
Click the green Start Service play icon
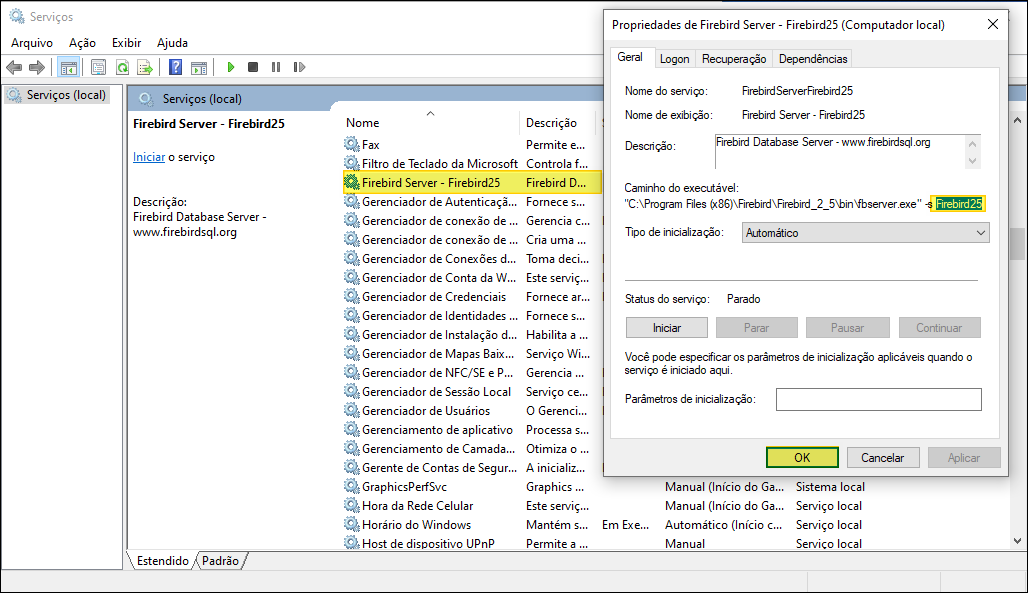(x=230, y=67)
